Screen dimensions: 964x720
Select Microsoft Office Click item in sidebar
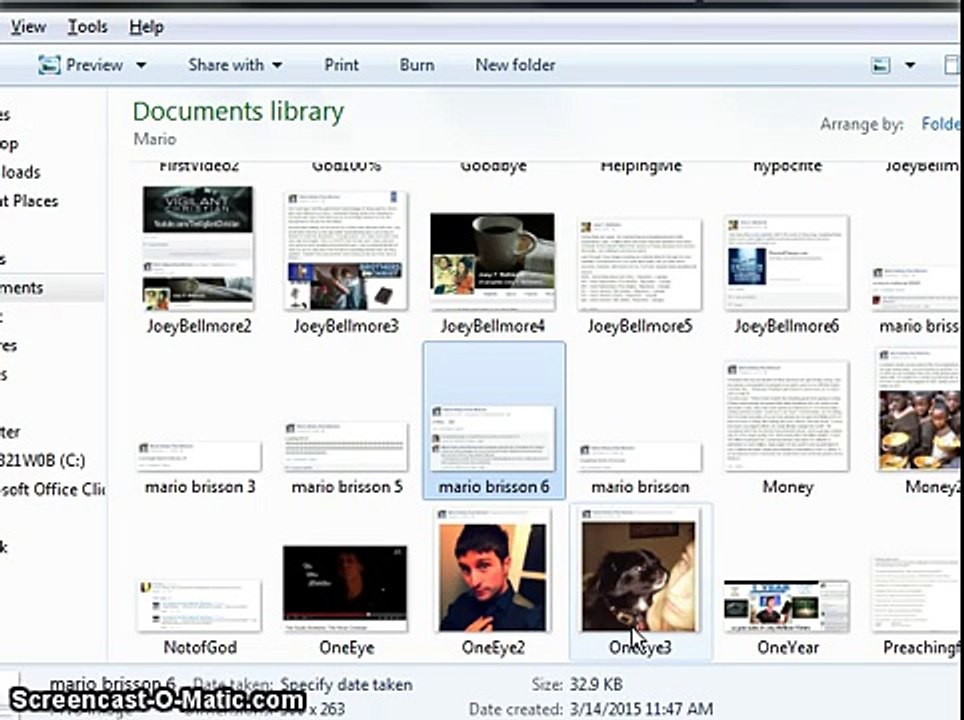(x=52, y=489)
